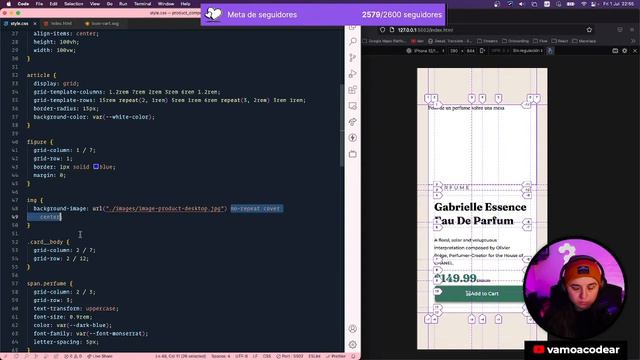Click 'margin: 0;' line in figure rule
Screen dimensions: 640x360
pos(49,175)
